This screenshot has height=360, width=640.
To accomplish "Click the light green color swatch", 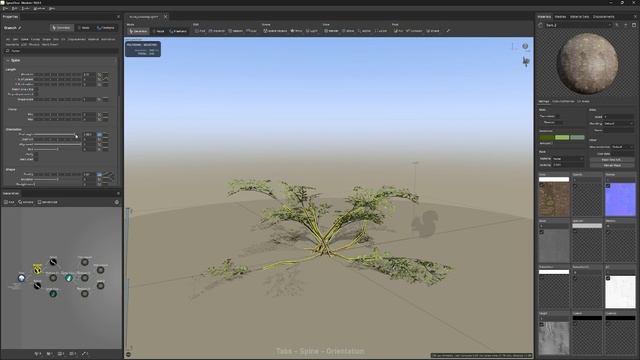I will coord(562,138).
